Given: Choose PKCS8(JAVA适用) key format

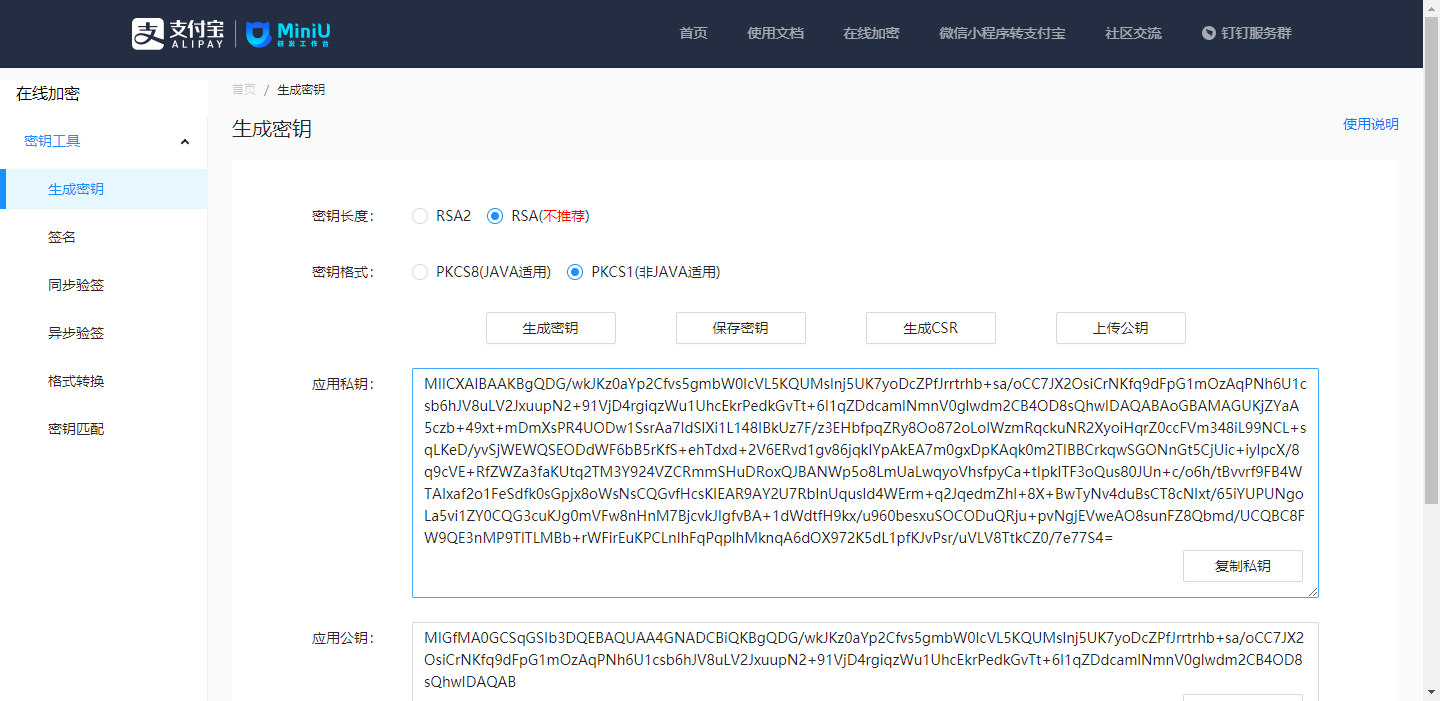Looking at the screenshot, I should click(420, 272).
